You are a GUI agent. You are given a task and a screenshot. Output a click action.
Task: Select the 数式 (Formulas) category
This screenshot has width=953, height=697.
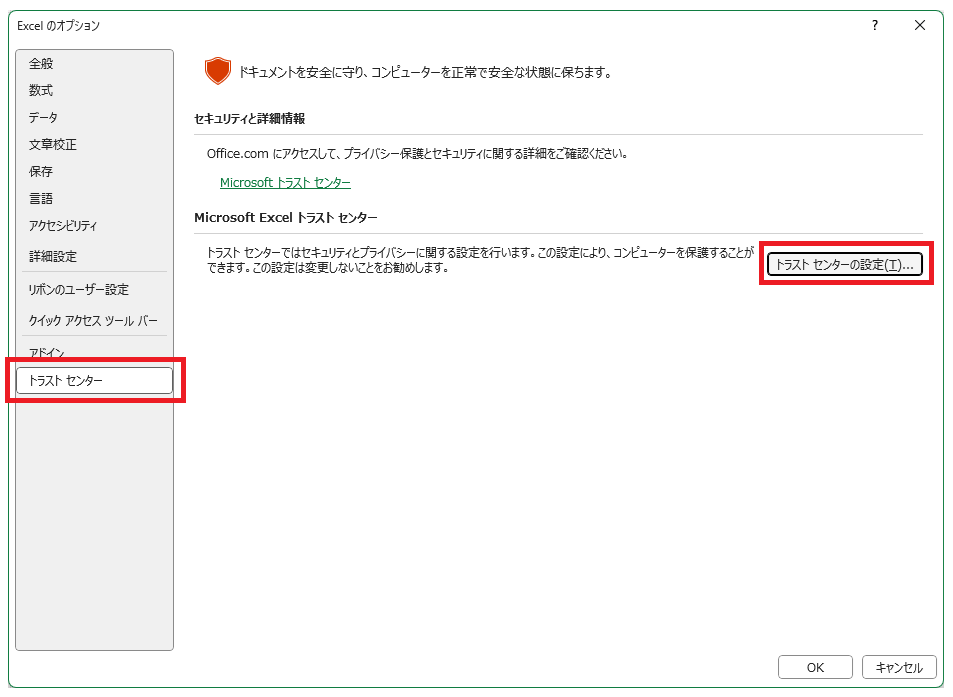42,90
